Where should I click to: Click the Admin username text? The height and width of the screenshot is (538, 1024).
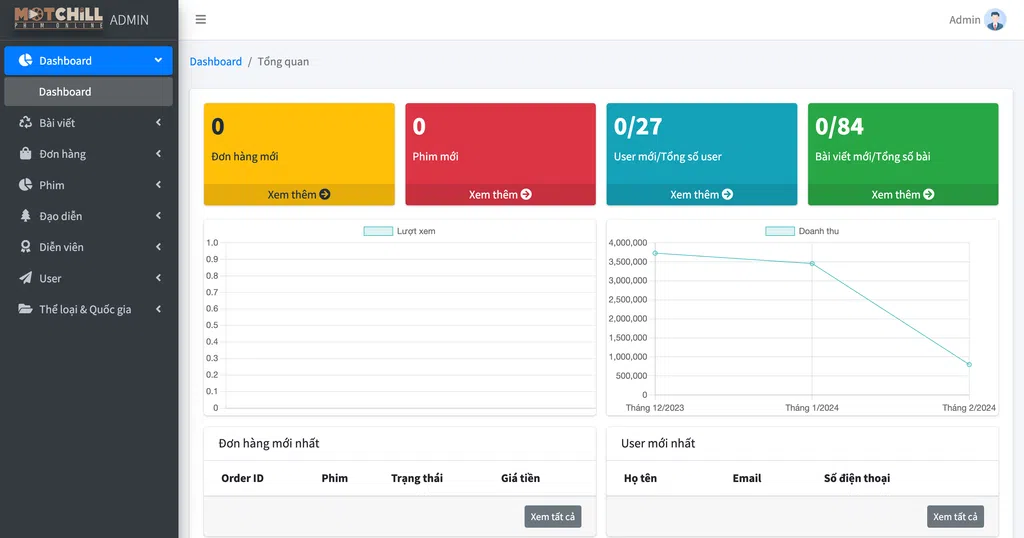[965, 20]
